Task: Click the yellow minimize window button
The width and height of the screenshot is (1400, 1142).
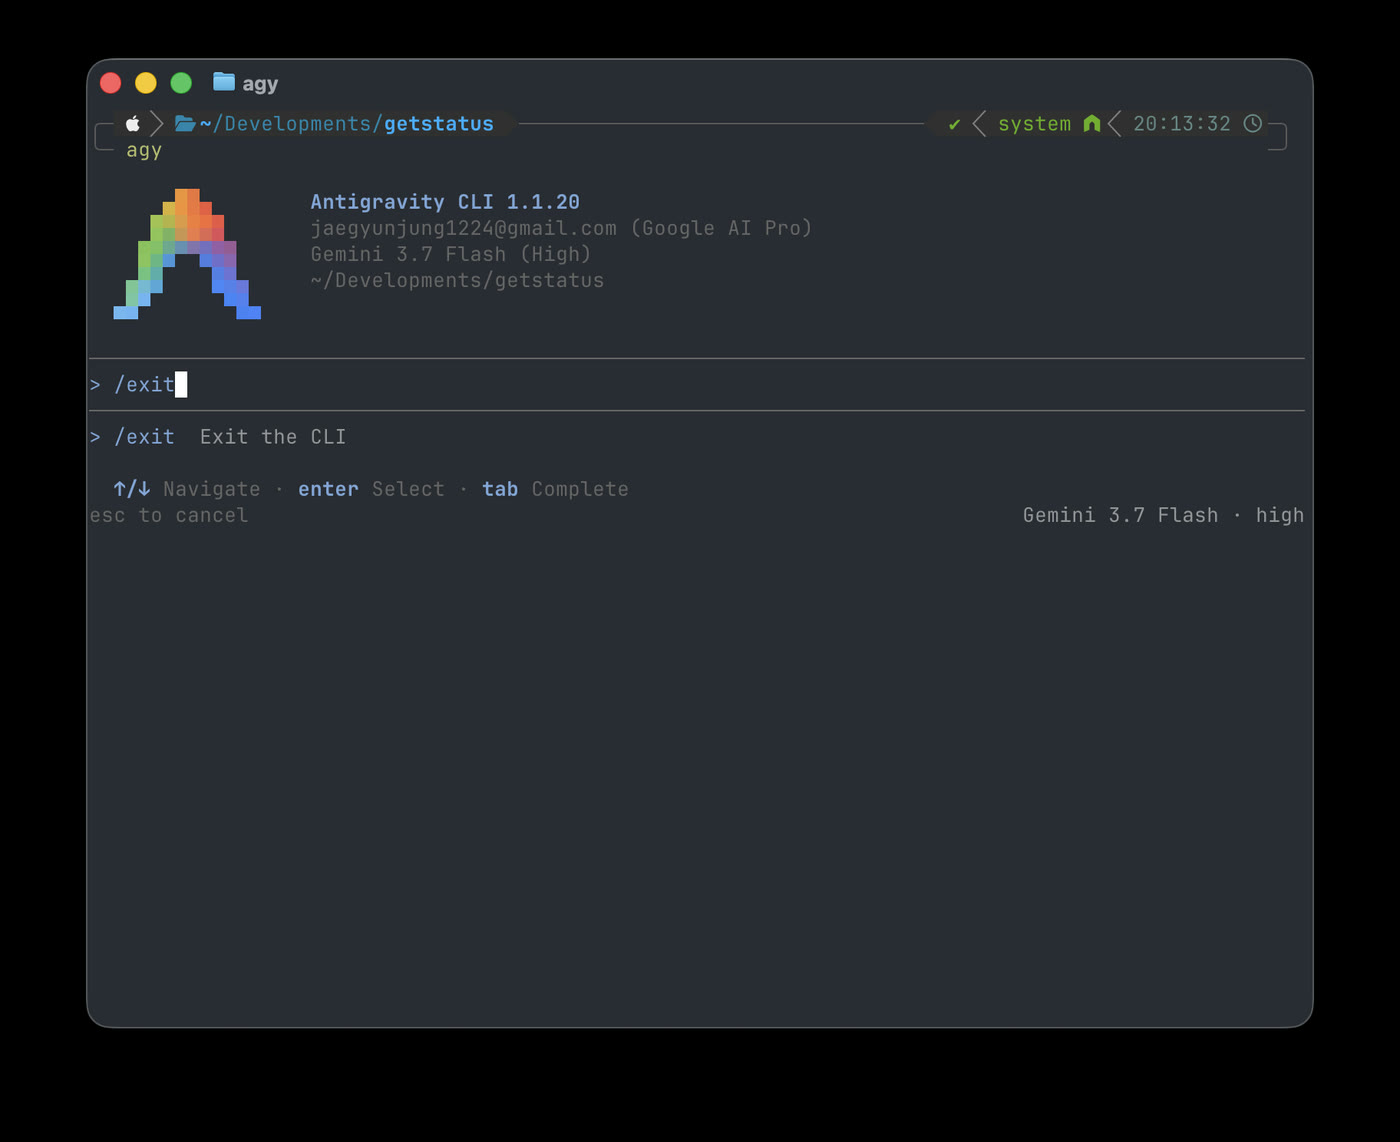Action: 146,83
